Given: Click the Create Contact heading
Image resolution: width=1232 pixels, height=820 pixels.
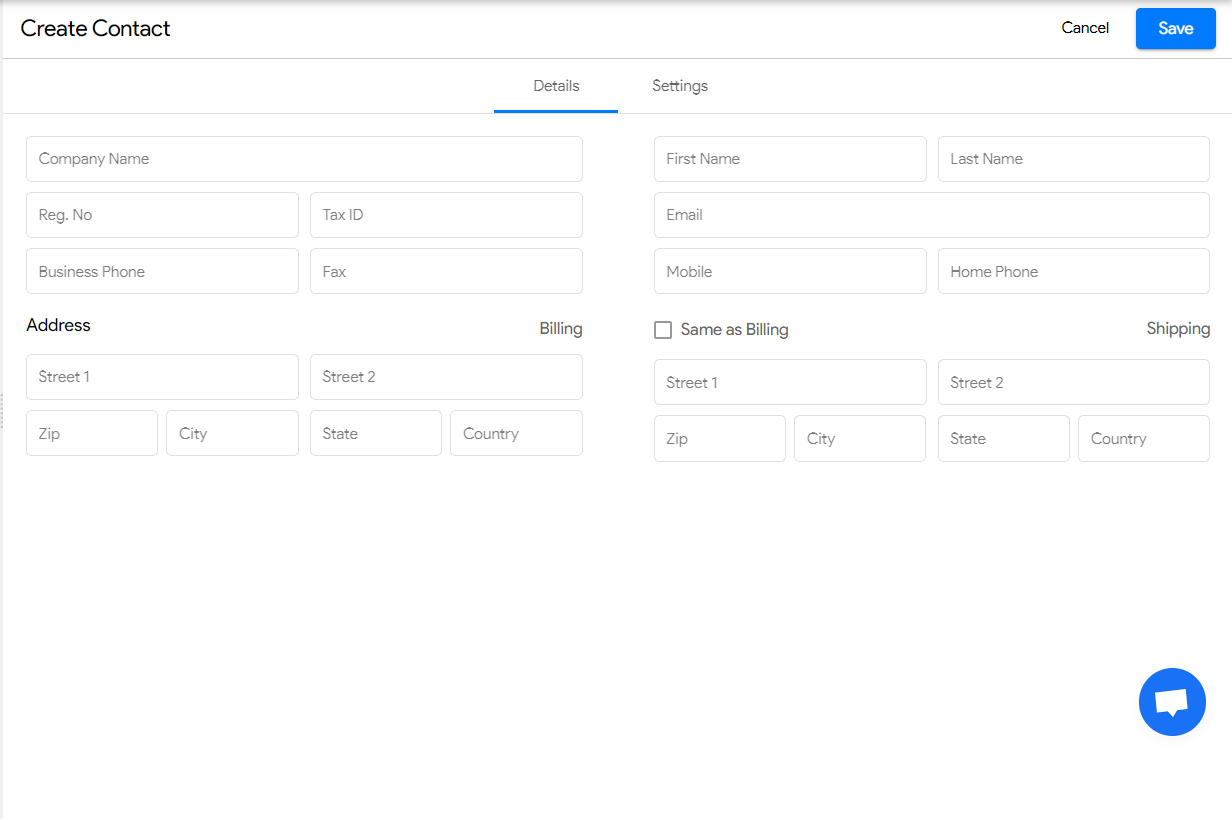Looking at the screenshot, I should pos(95,28).
